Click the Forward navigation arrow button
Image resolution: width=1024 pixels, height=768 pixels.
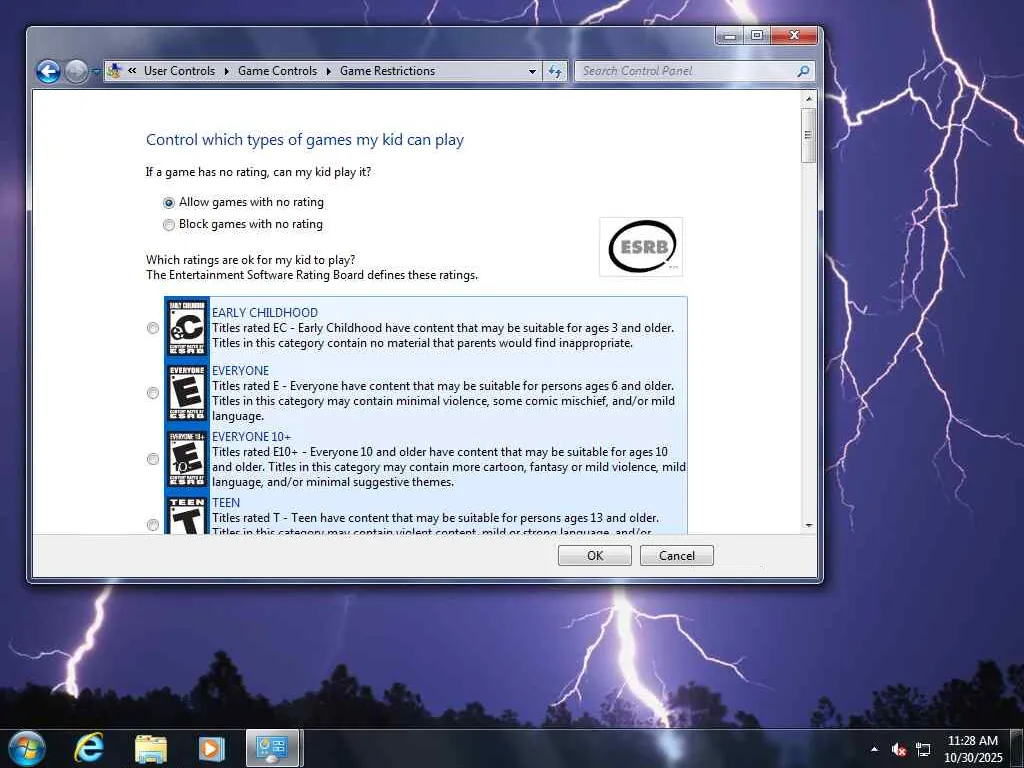coord(76,71)
